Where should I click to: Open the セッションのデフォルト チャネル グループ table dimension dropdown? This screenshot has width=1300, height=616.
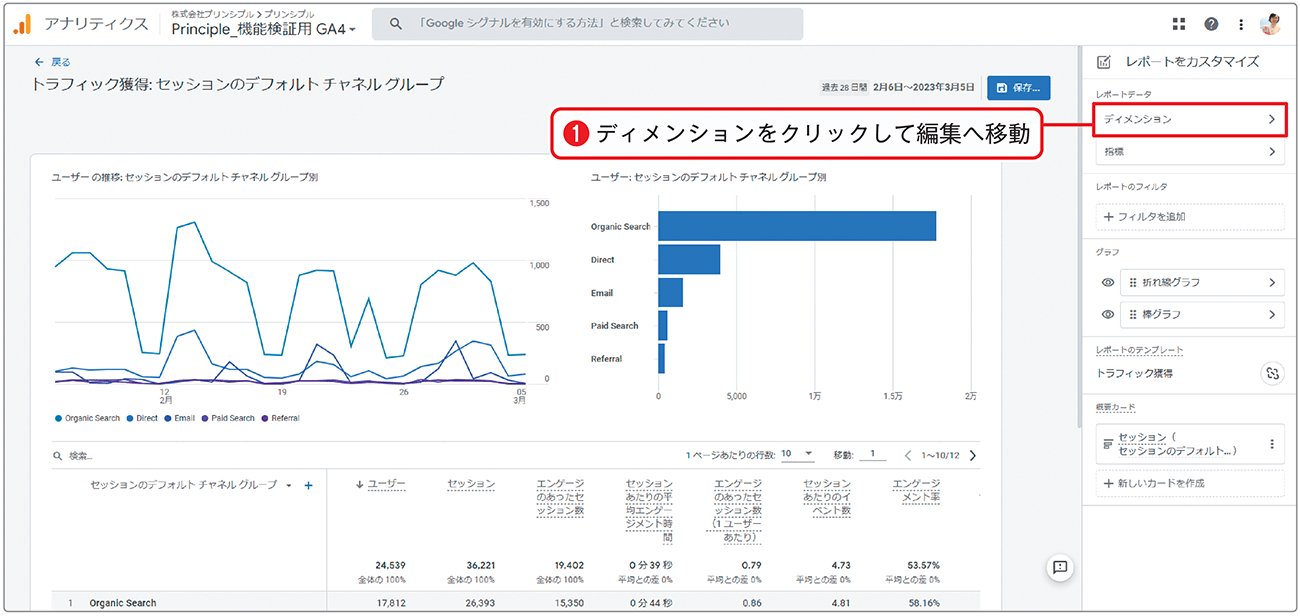point(289,485)
